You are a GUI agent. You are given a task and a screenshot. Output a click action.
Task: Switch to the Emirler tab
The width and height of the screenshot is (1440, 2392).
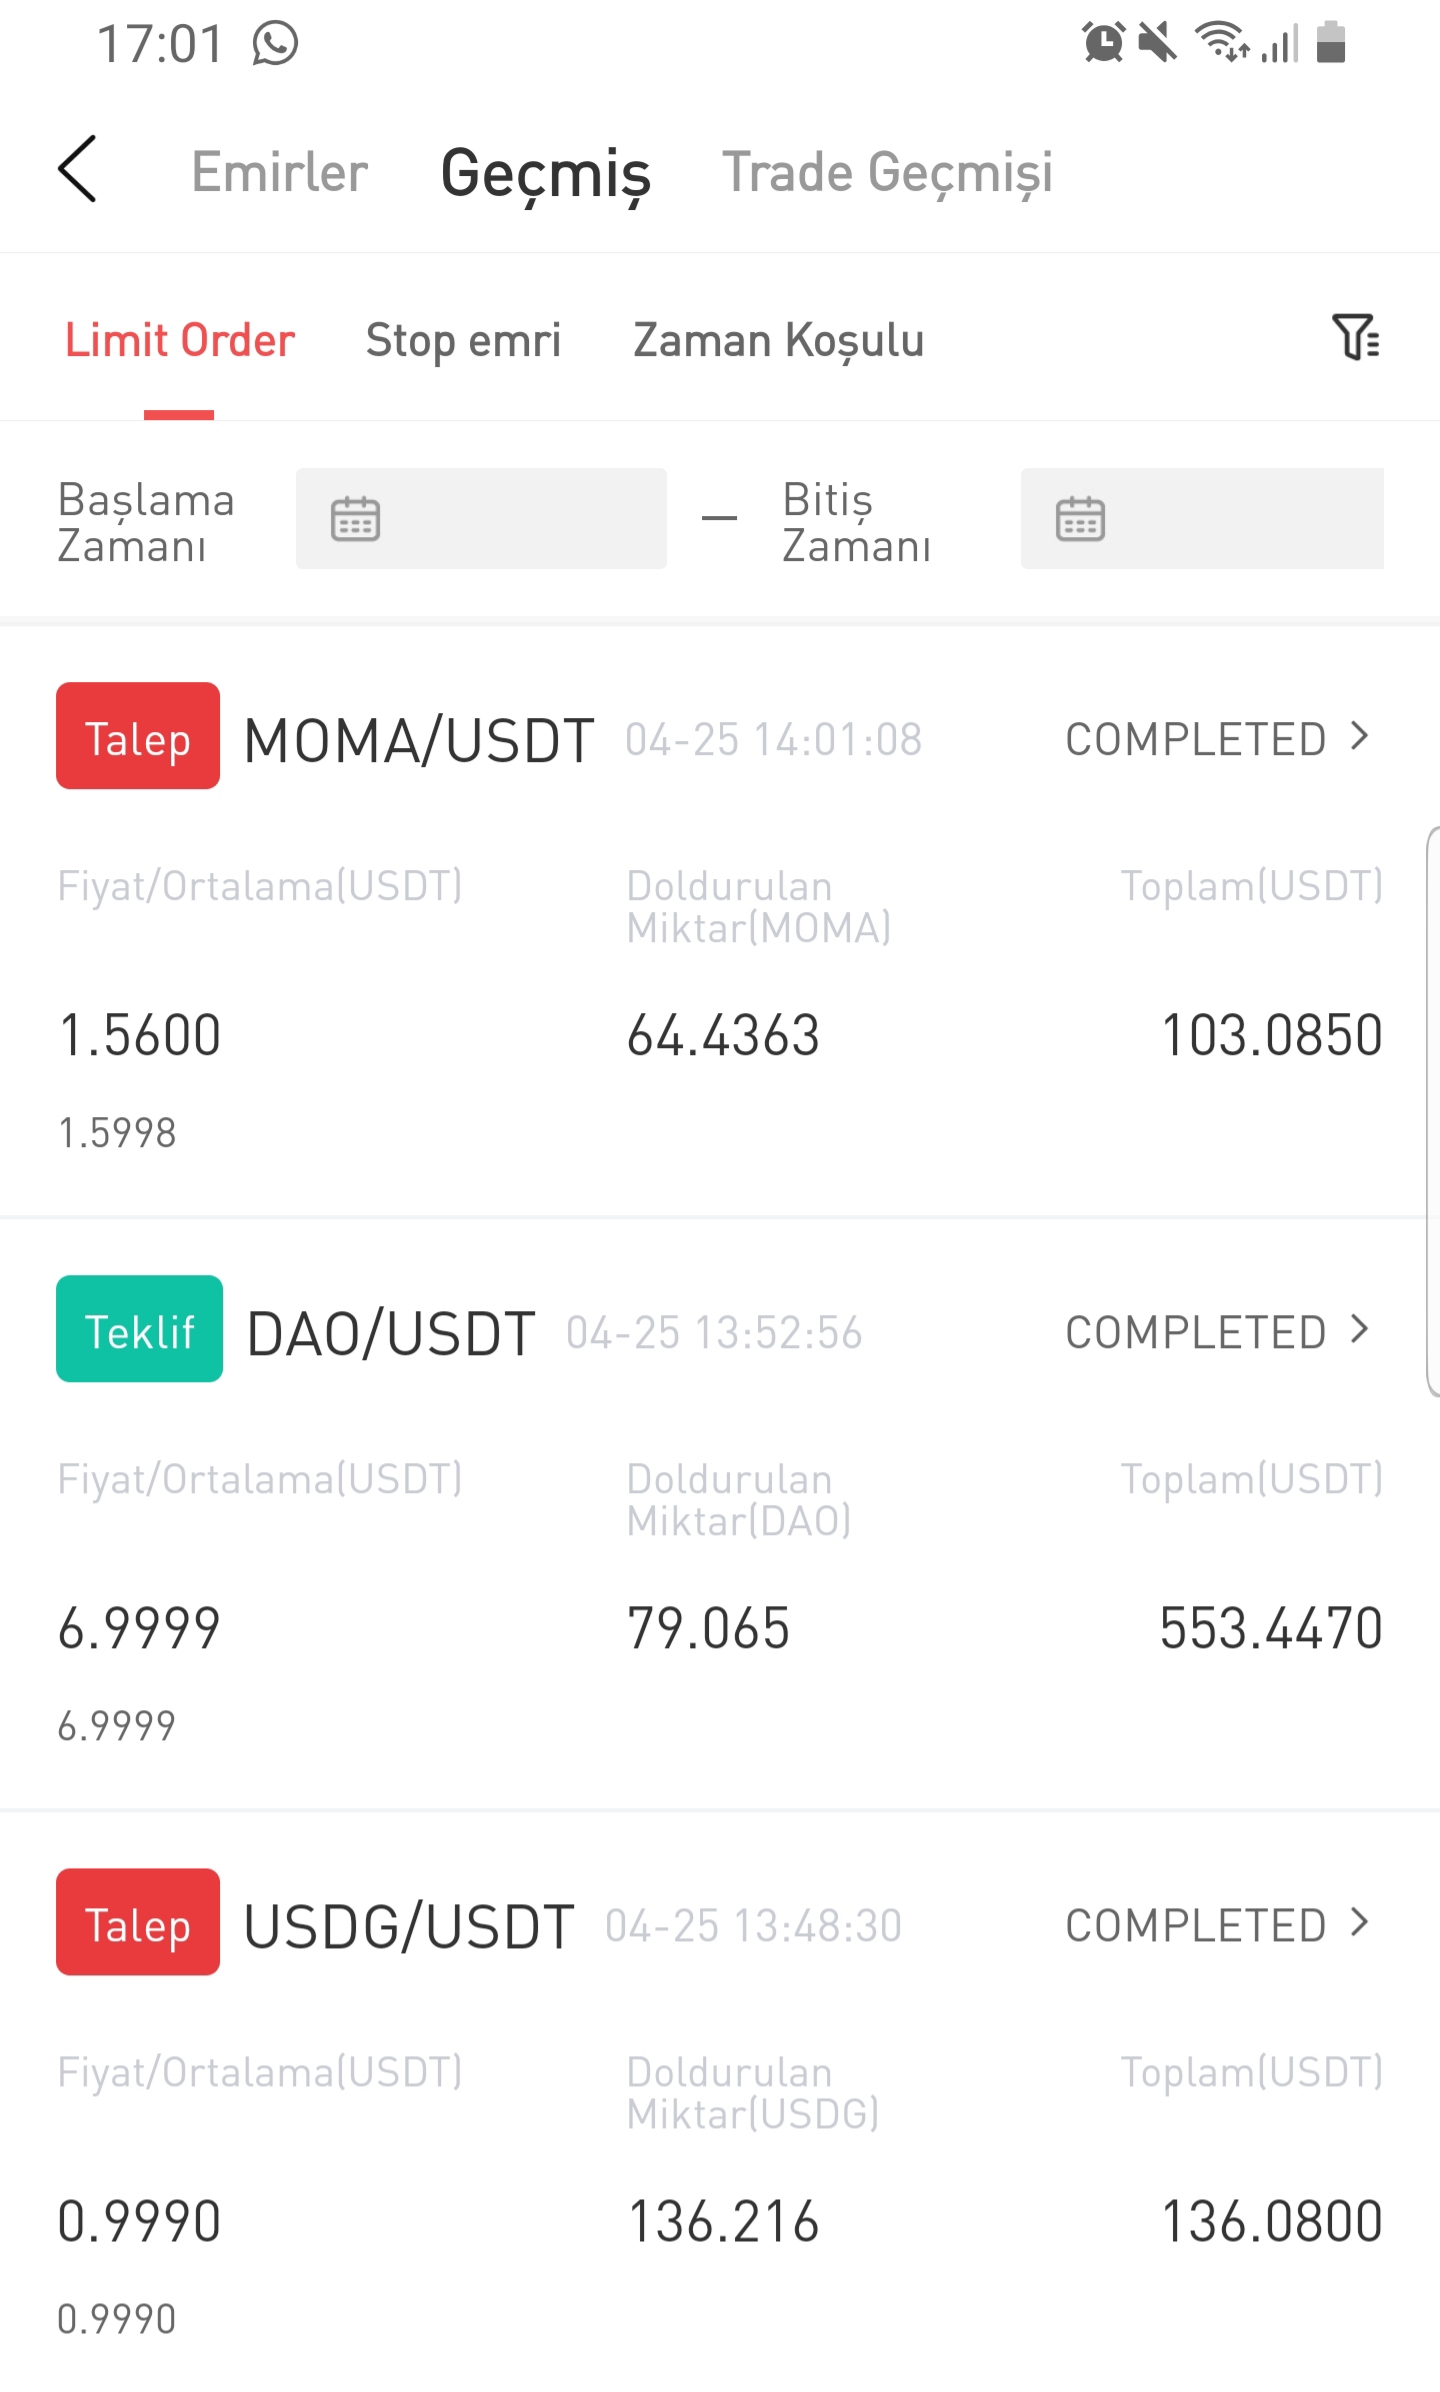(280, 172)
